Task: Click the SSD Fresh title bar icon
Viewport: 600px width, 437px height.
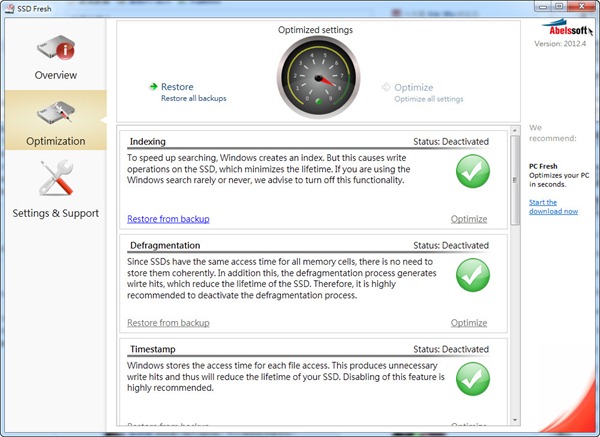Action: pyautogui.click(x=10, y=8)
